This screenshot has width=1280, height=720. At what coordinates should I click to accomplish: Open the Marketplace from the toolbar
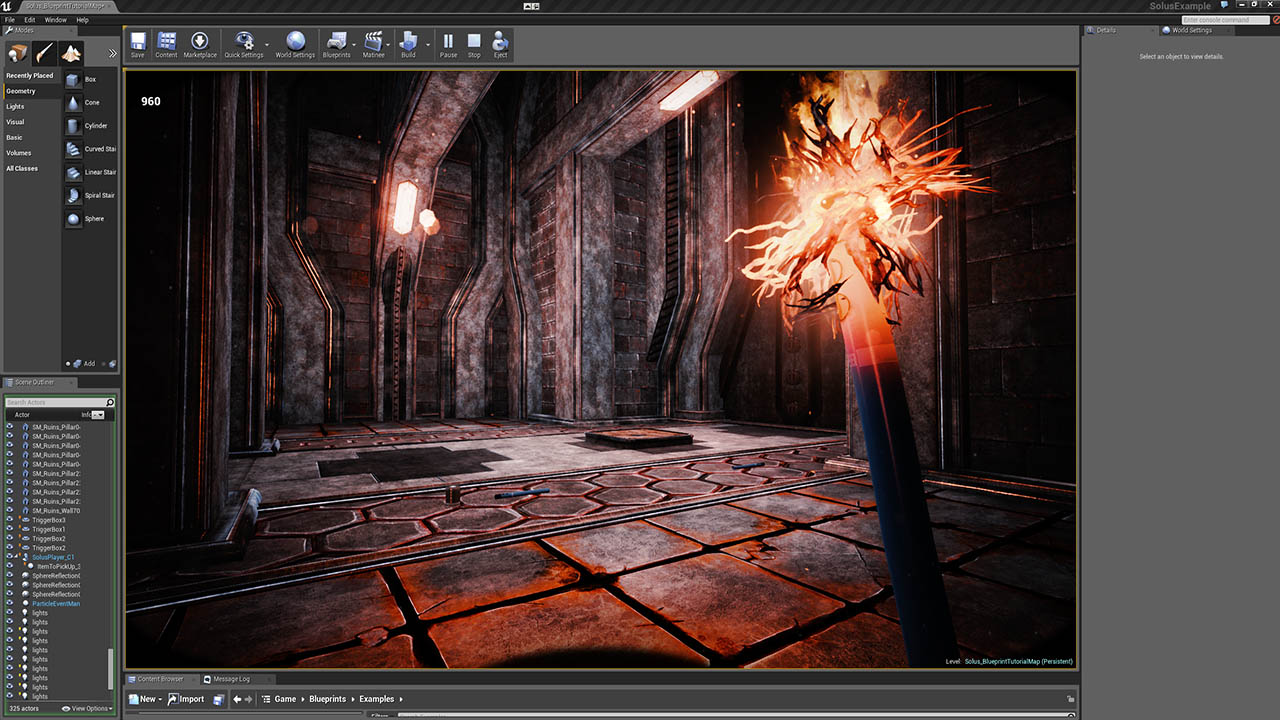[200, 45]
